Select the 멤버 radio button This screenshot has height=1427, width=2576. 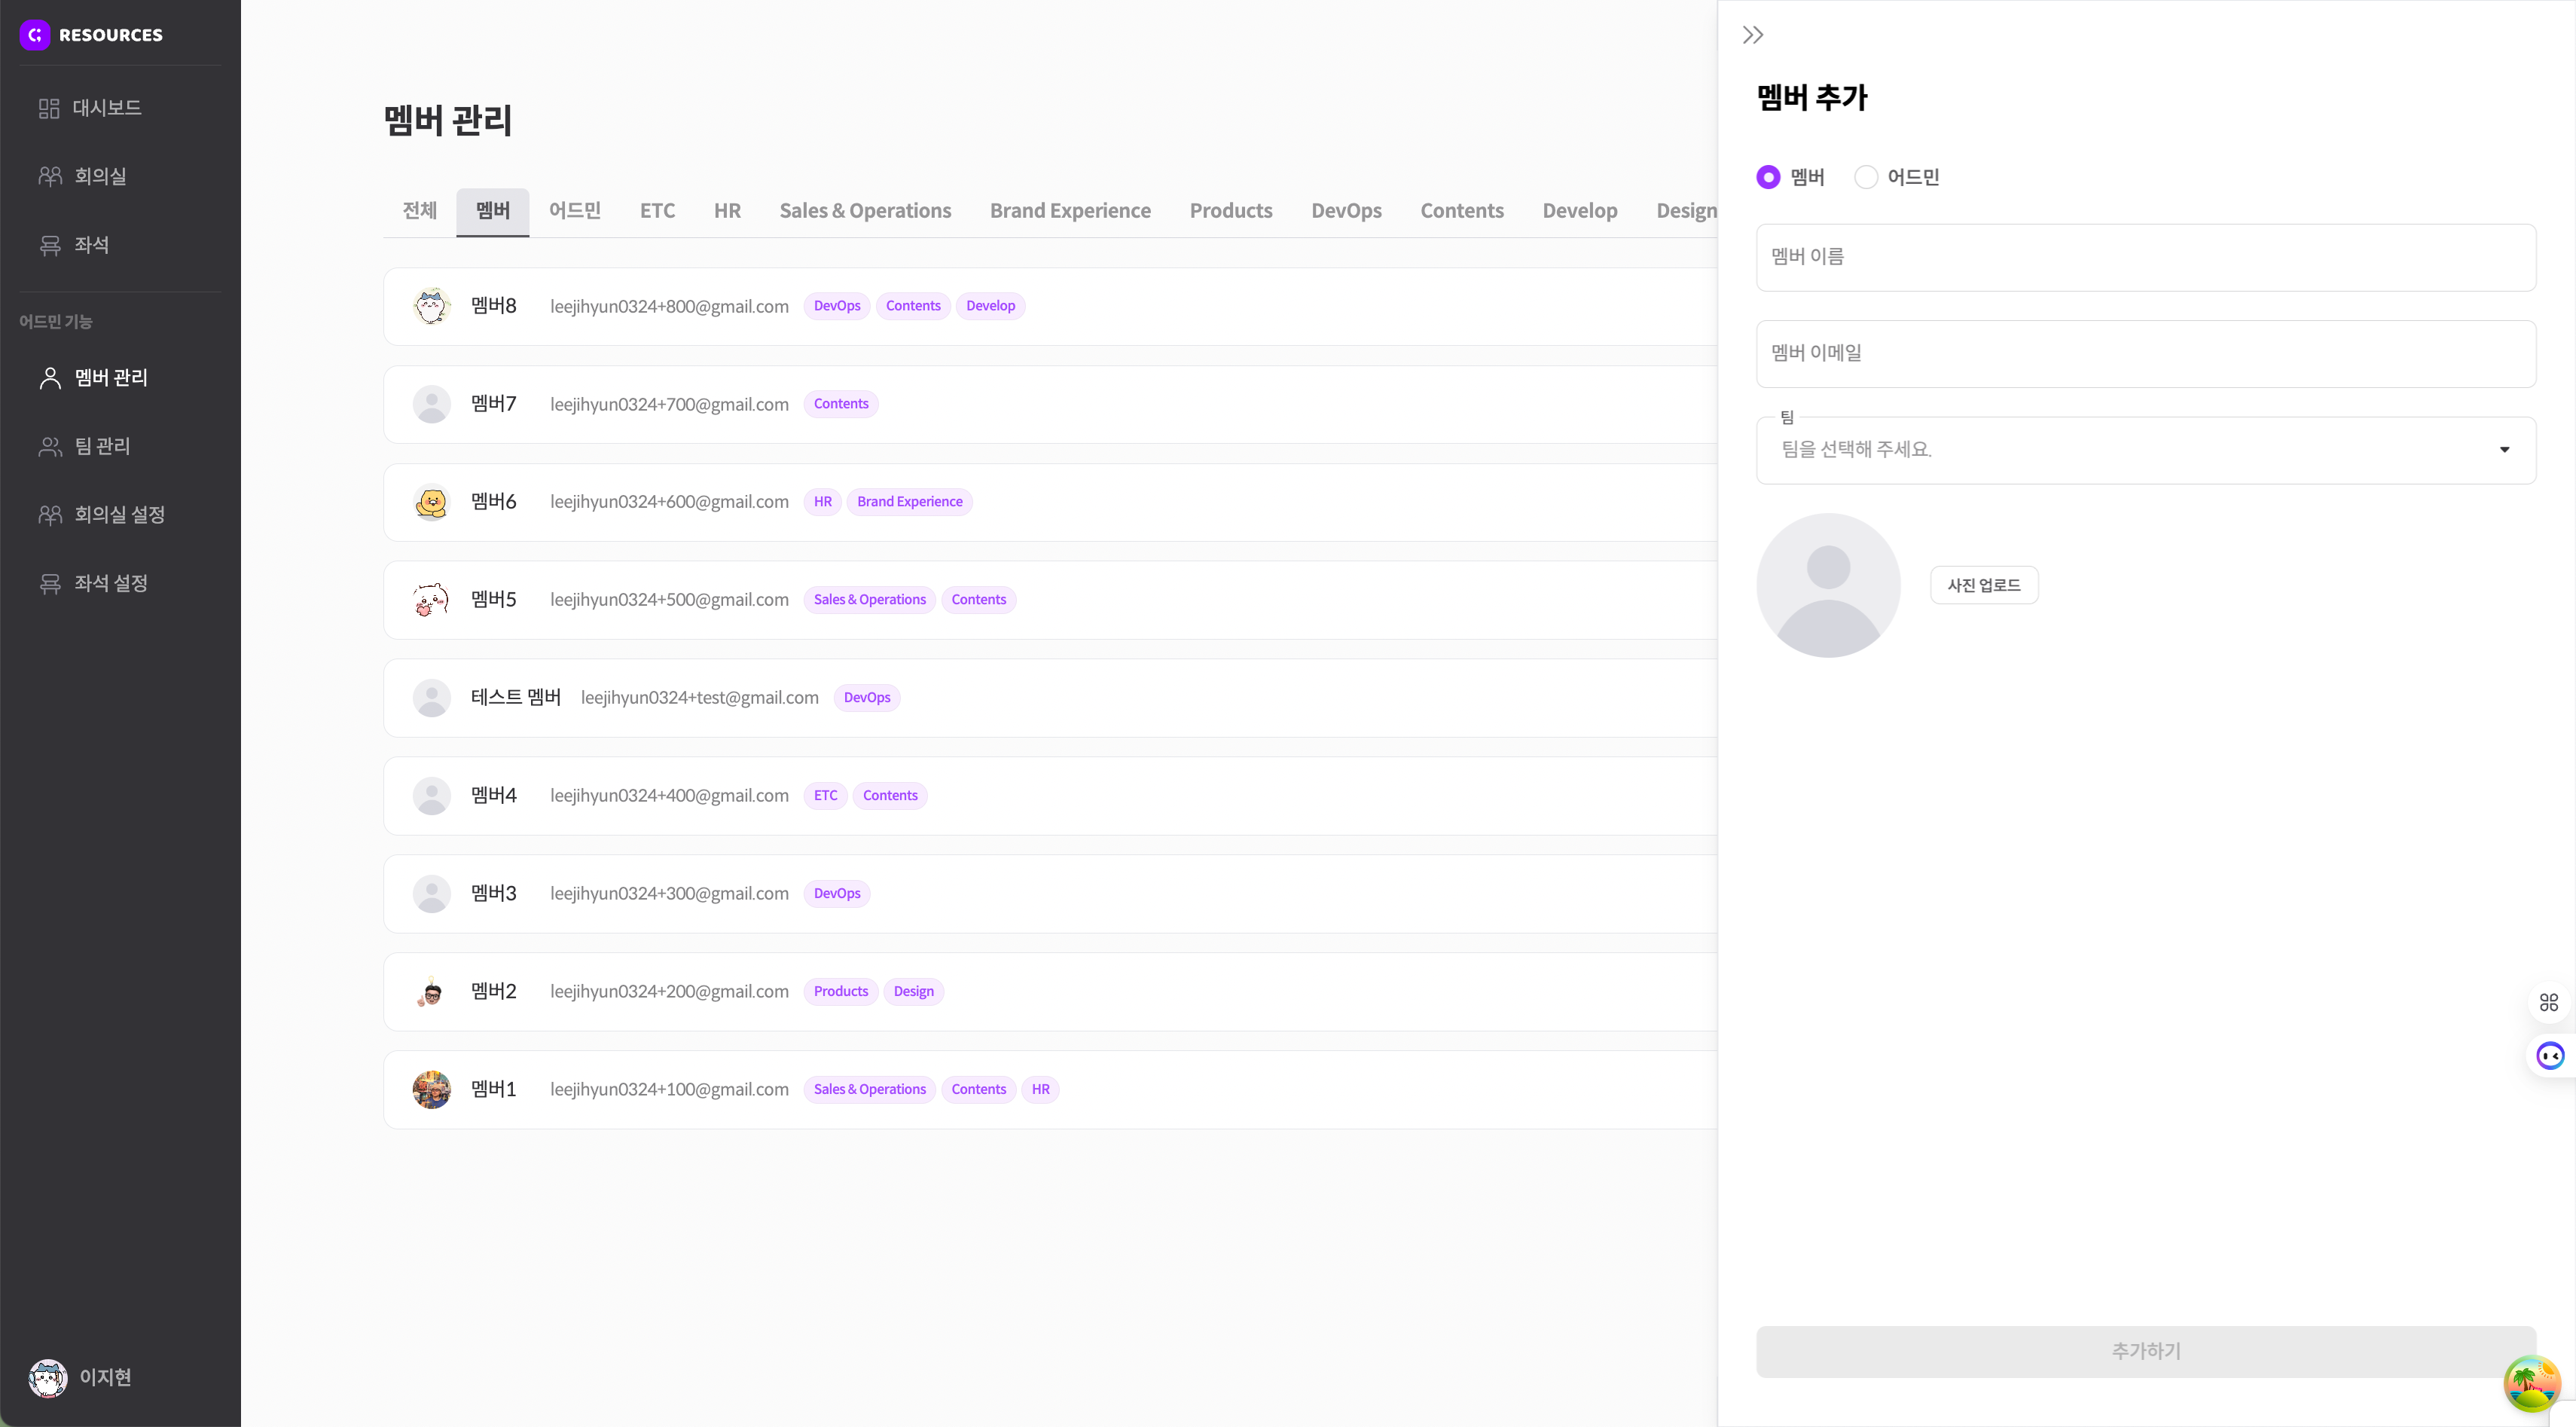point(1768,177)
